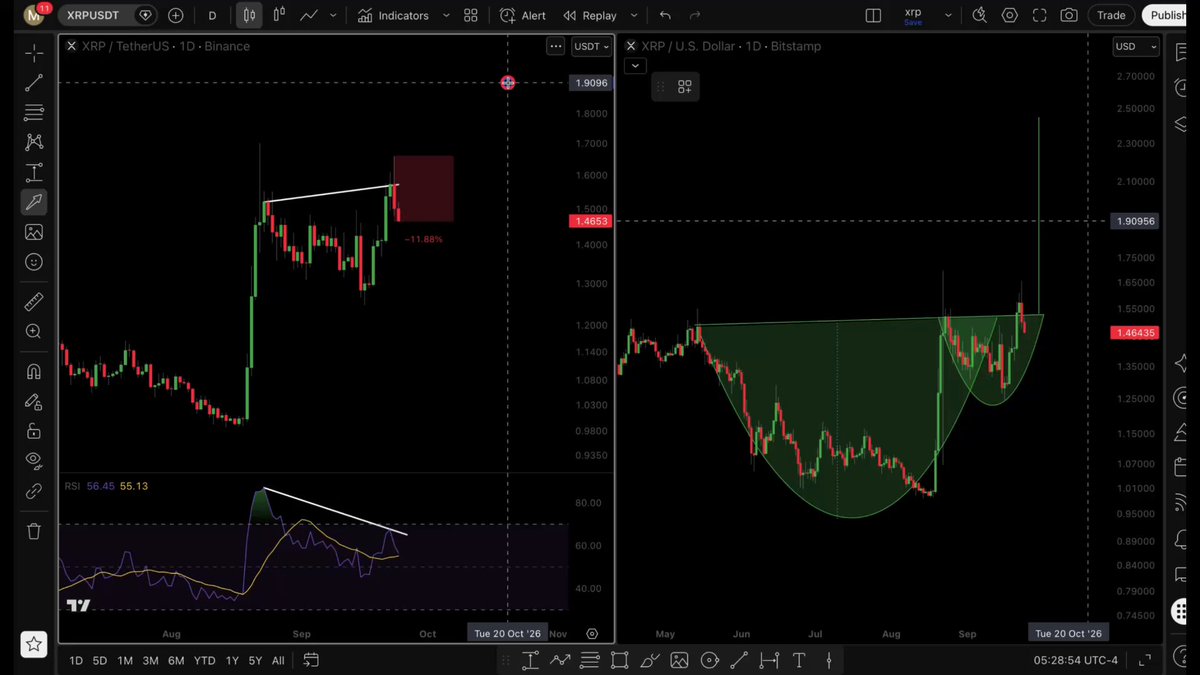Select the YTD time range

tap(204, 660)
